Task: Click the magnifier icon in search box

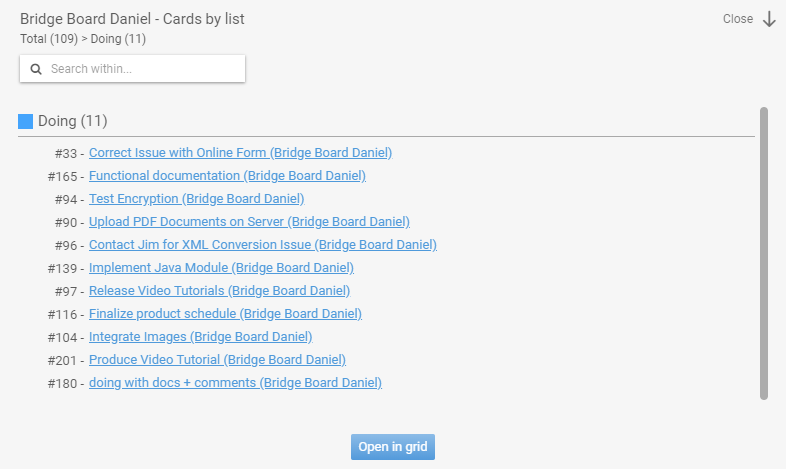Action: (36, 69)
